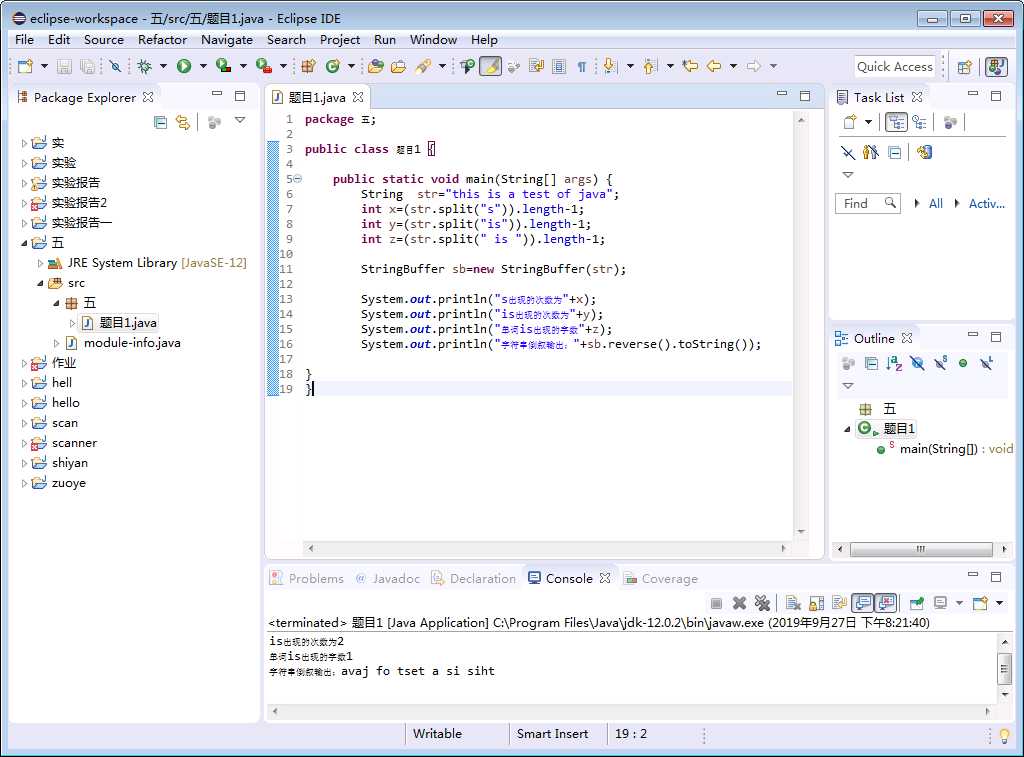Image resolution: width=1024 pixels, height=757 pixels.
Task: Open Package Explorer View Menu triangle
Action: coord(240,120)
